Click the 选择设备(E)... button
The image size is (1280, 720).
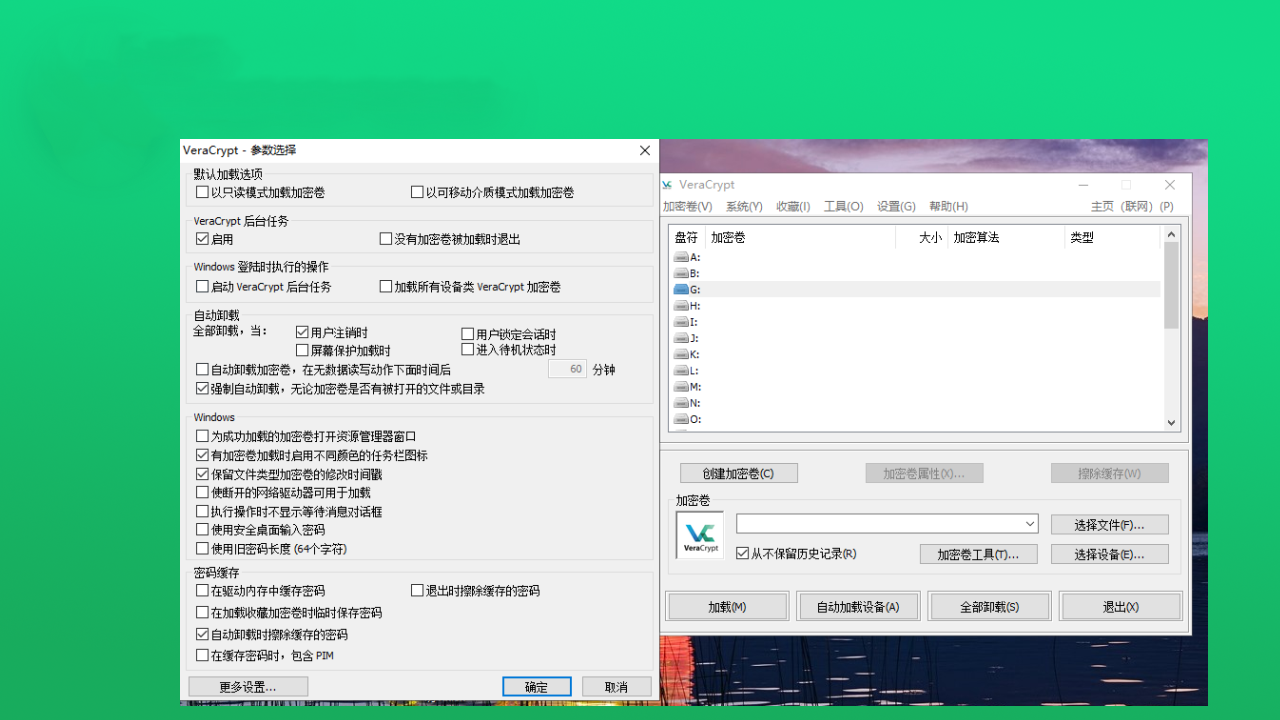click(1109, 554)
